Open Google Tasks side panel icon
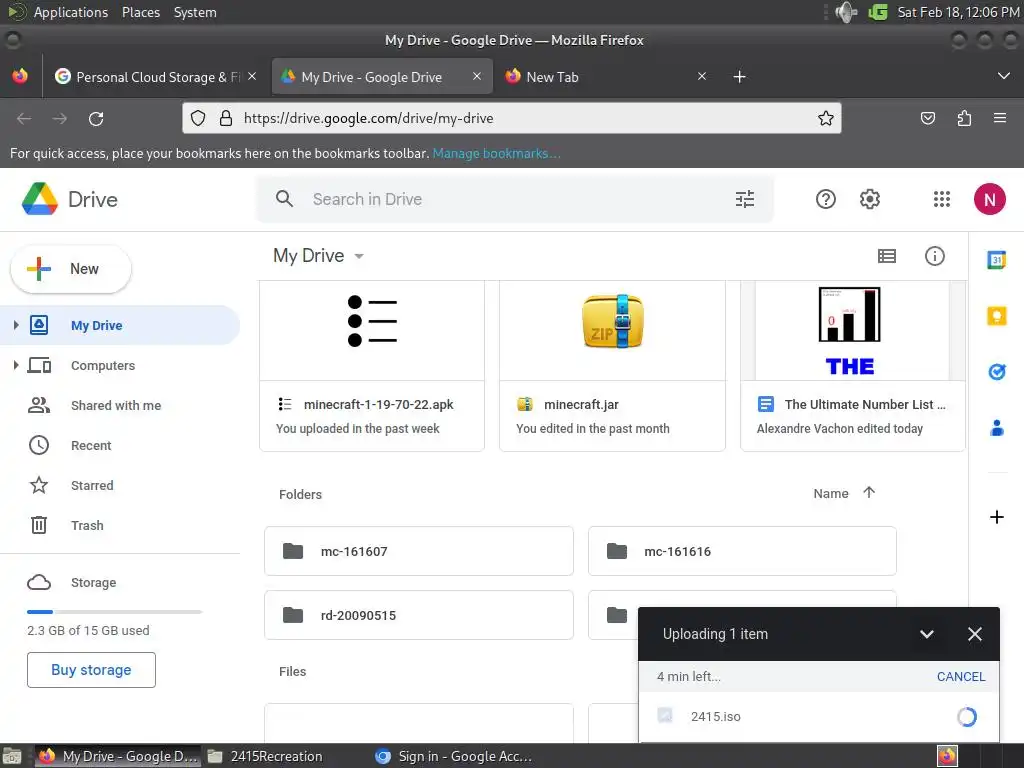Screen dimensions: 1024x768 click(x=997, y=372)
